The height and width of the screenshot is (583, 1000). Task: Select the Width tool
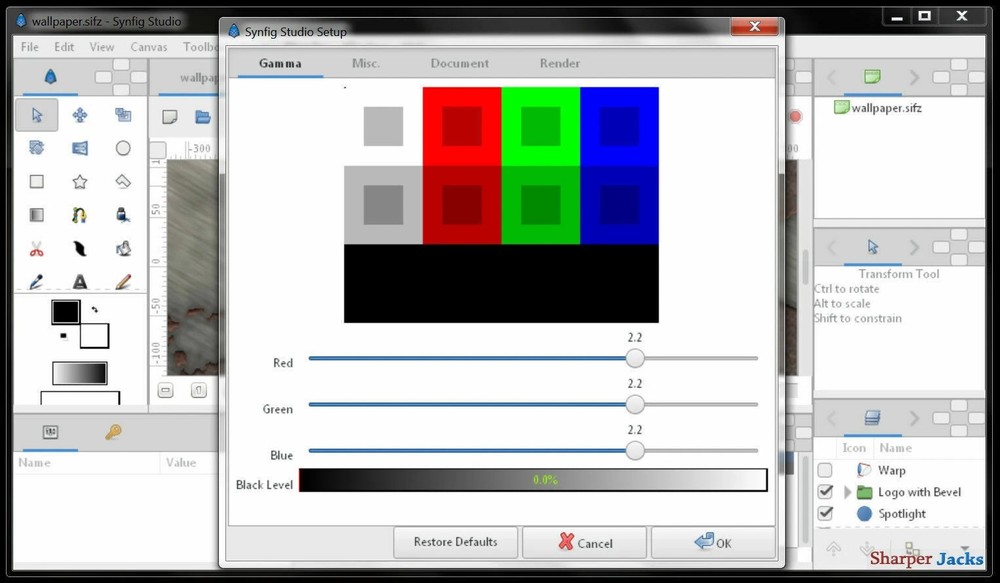[x=80, y=249]
